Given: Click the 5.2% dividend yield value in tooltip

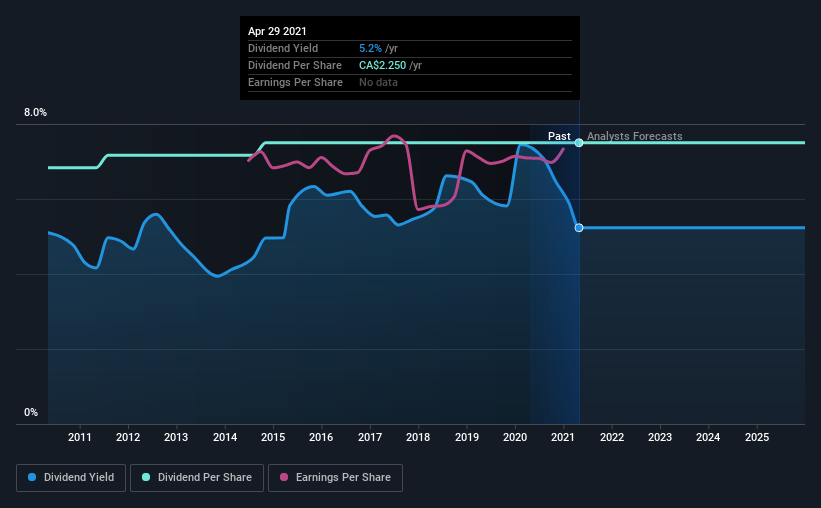Looking at the screenshot, I should 370,48.
